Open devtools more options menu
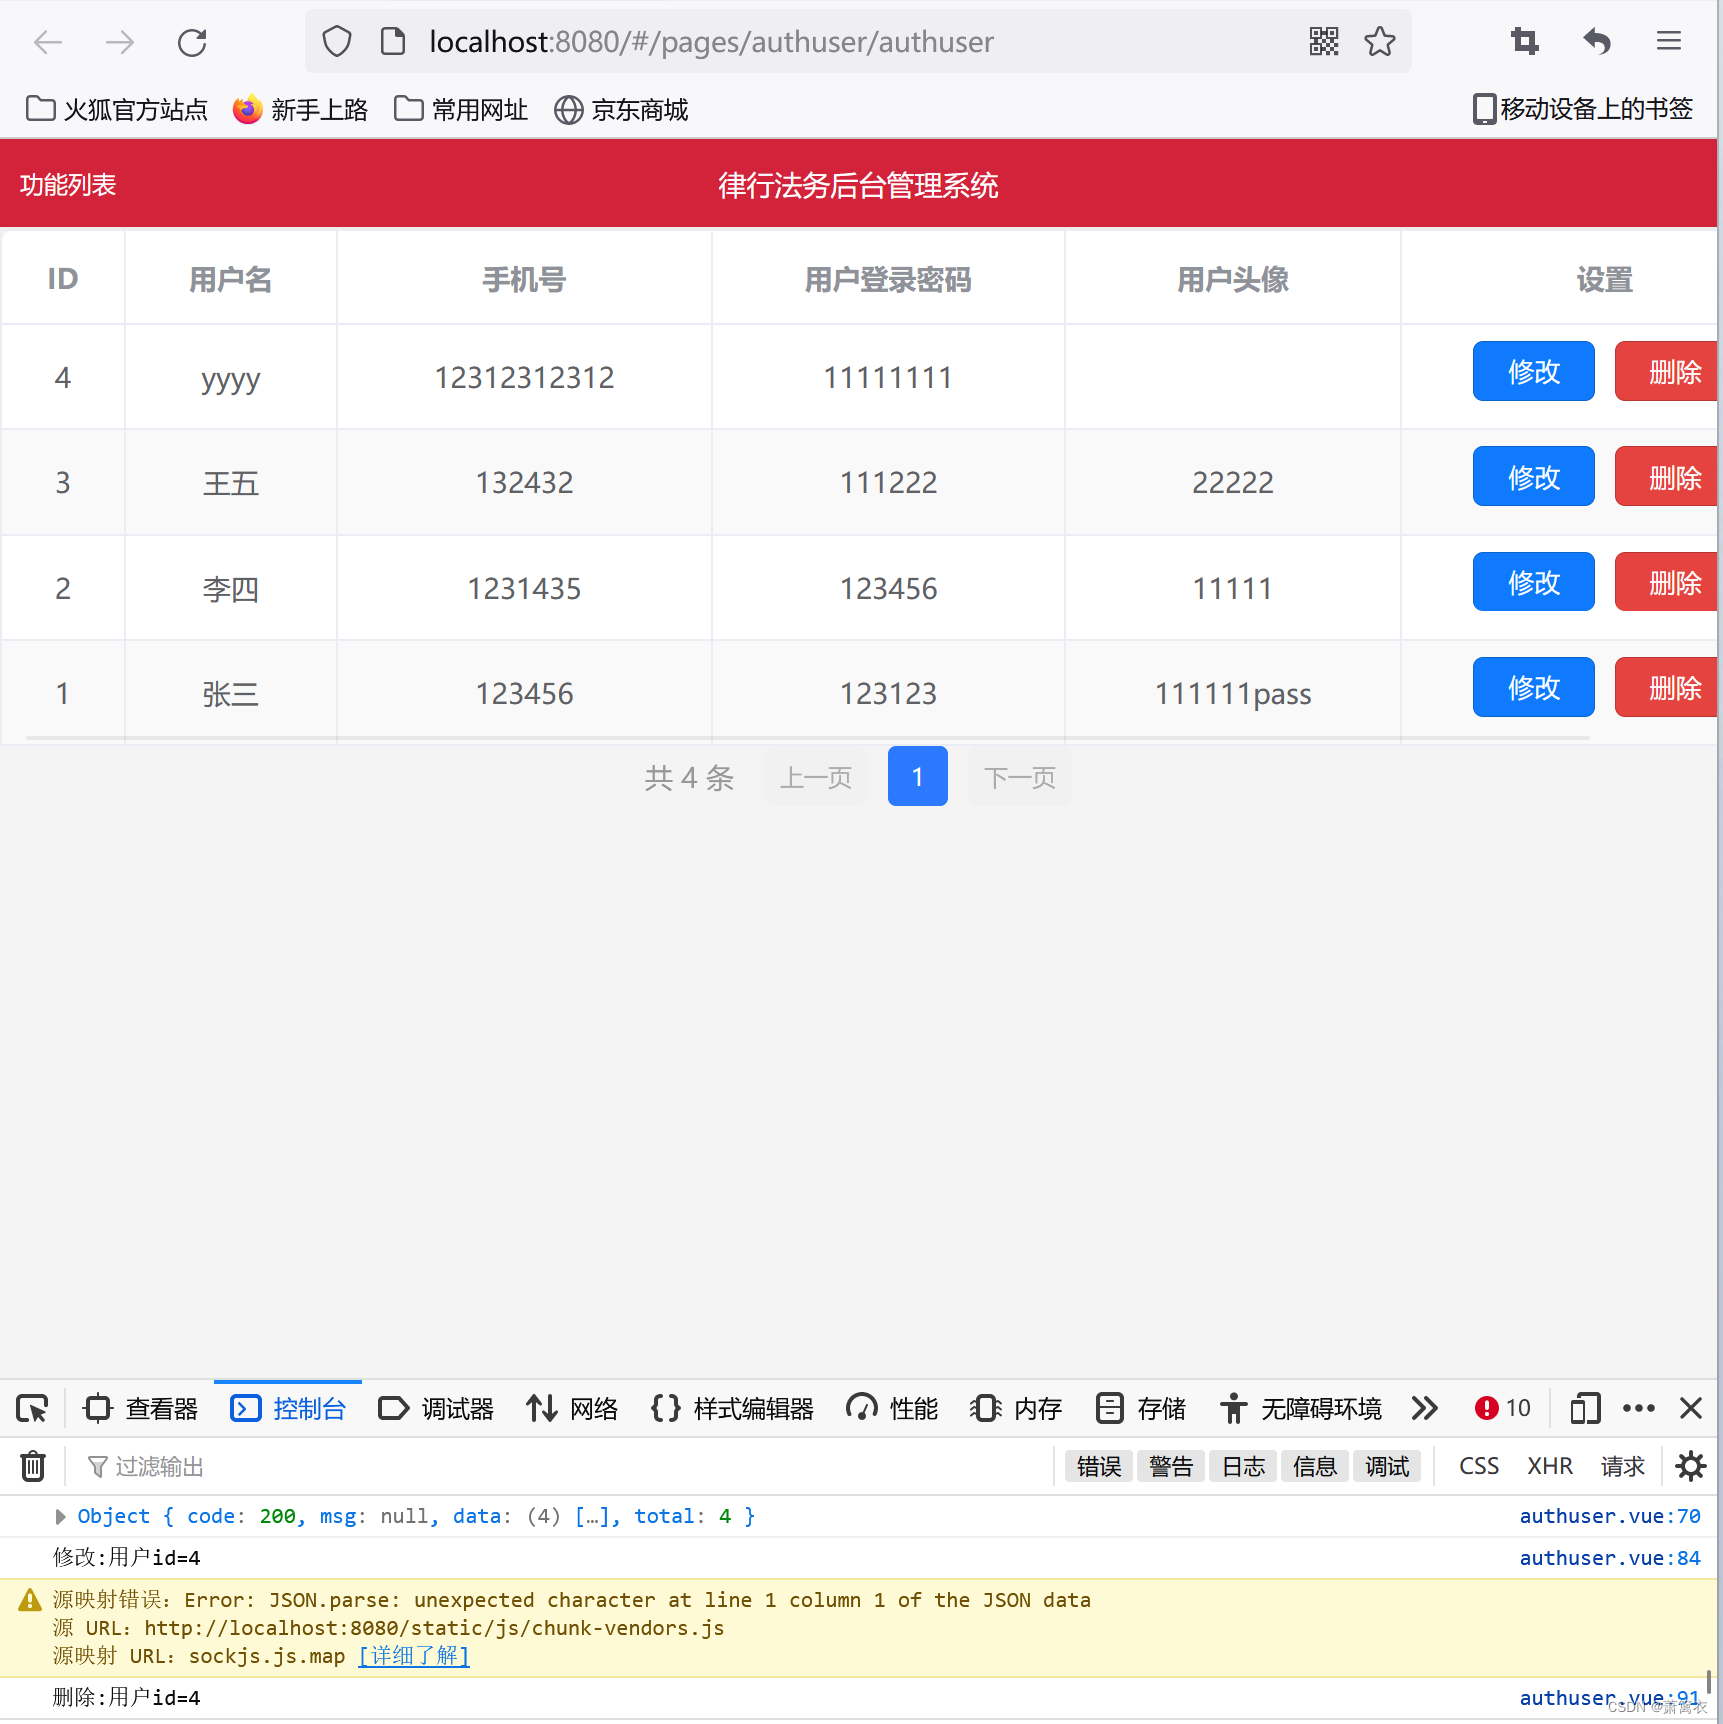Screen dimensions: 1723x1724 (x=1638, y=1408)
